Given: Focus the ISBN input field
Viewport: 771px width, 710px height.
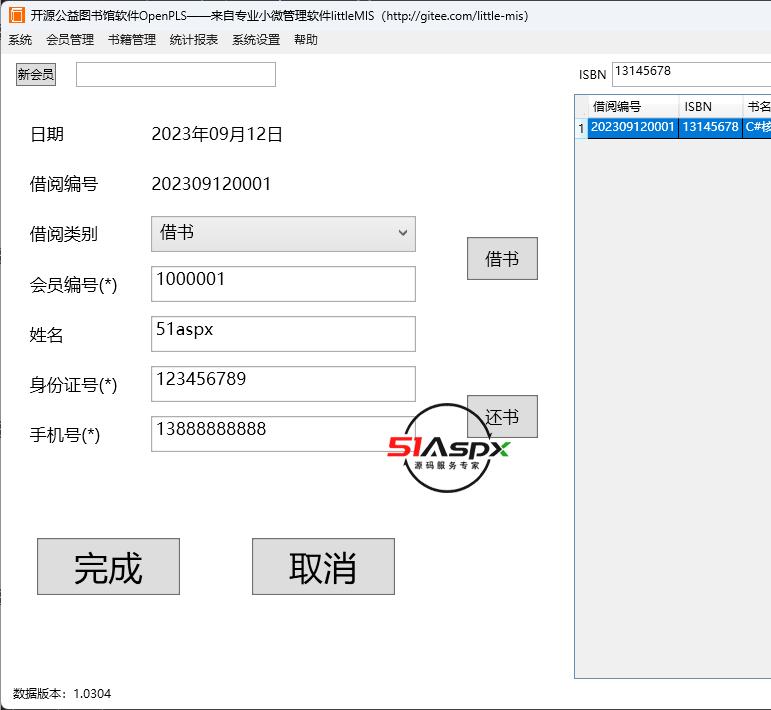Looking at the screenshot, I should coord(691,74).
